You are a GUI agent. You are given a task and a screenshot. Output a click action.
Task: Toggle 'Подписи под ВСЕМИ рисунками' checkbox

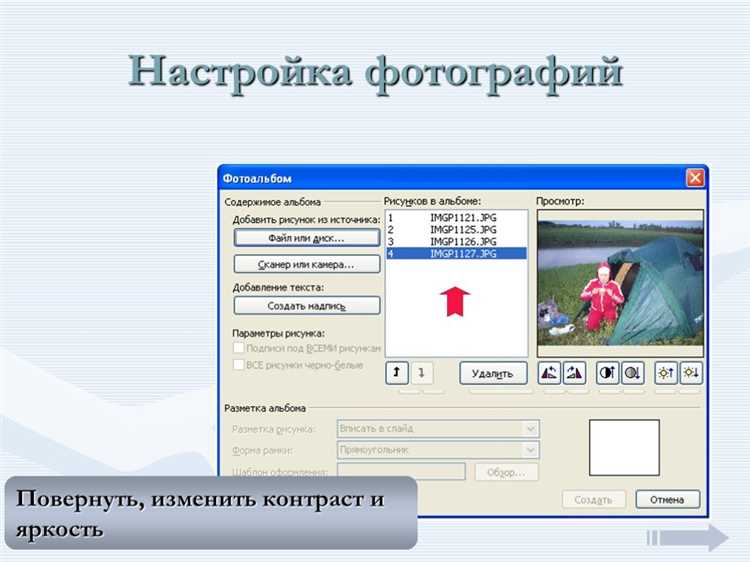[238, 348]
